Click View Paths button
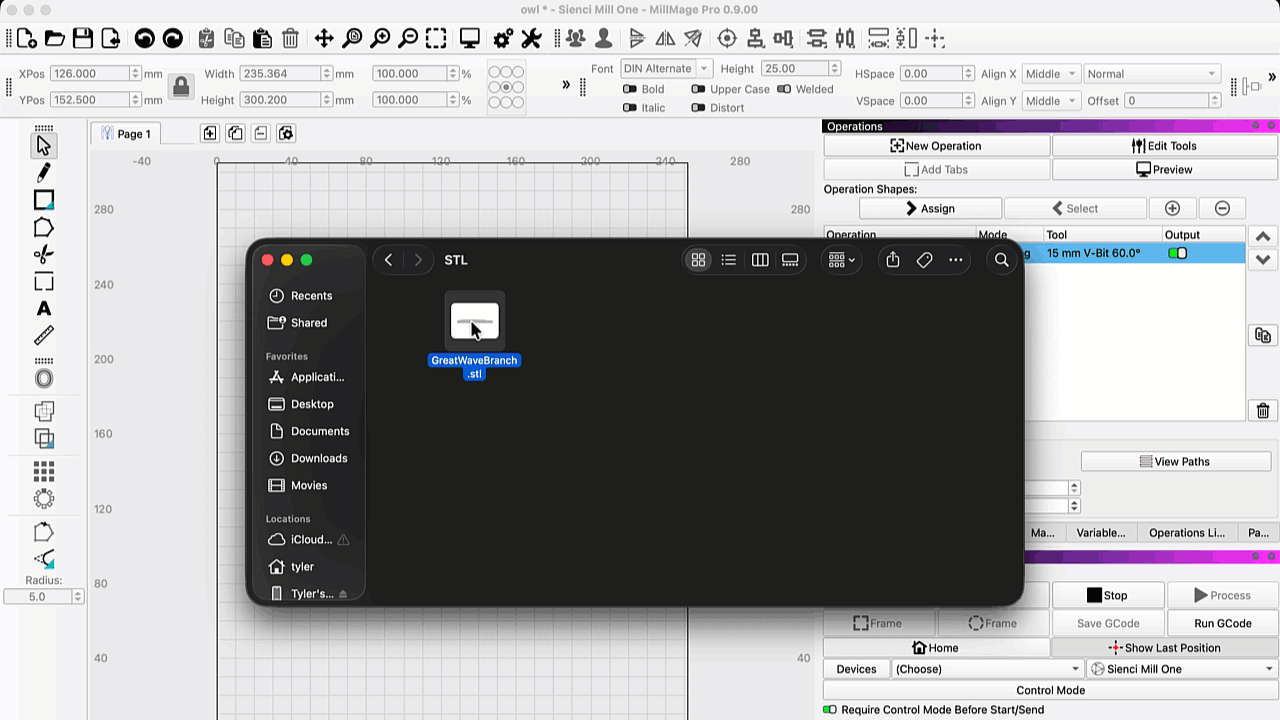Screen dimensions: 1280x720 [1175, 462]
